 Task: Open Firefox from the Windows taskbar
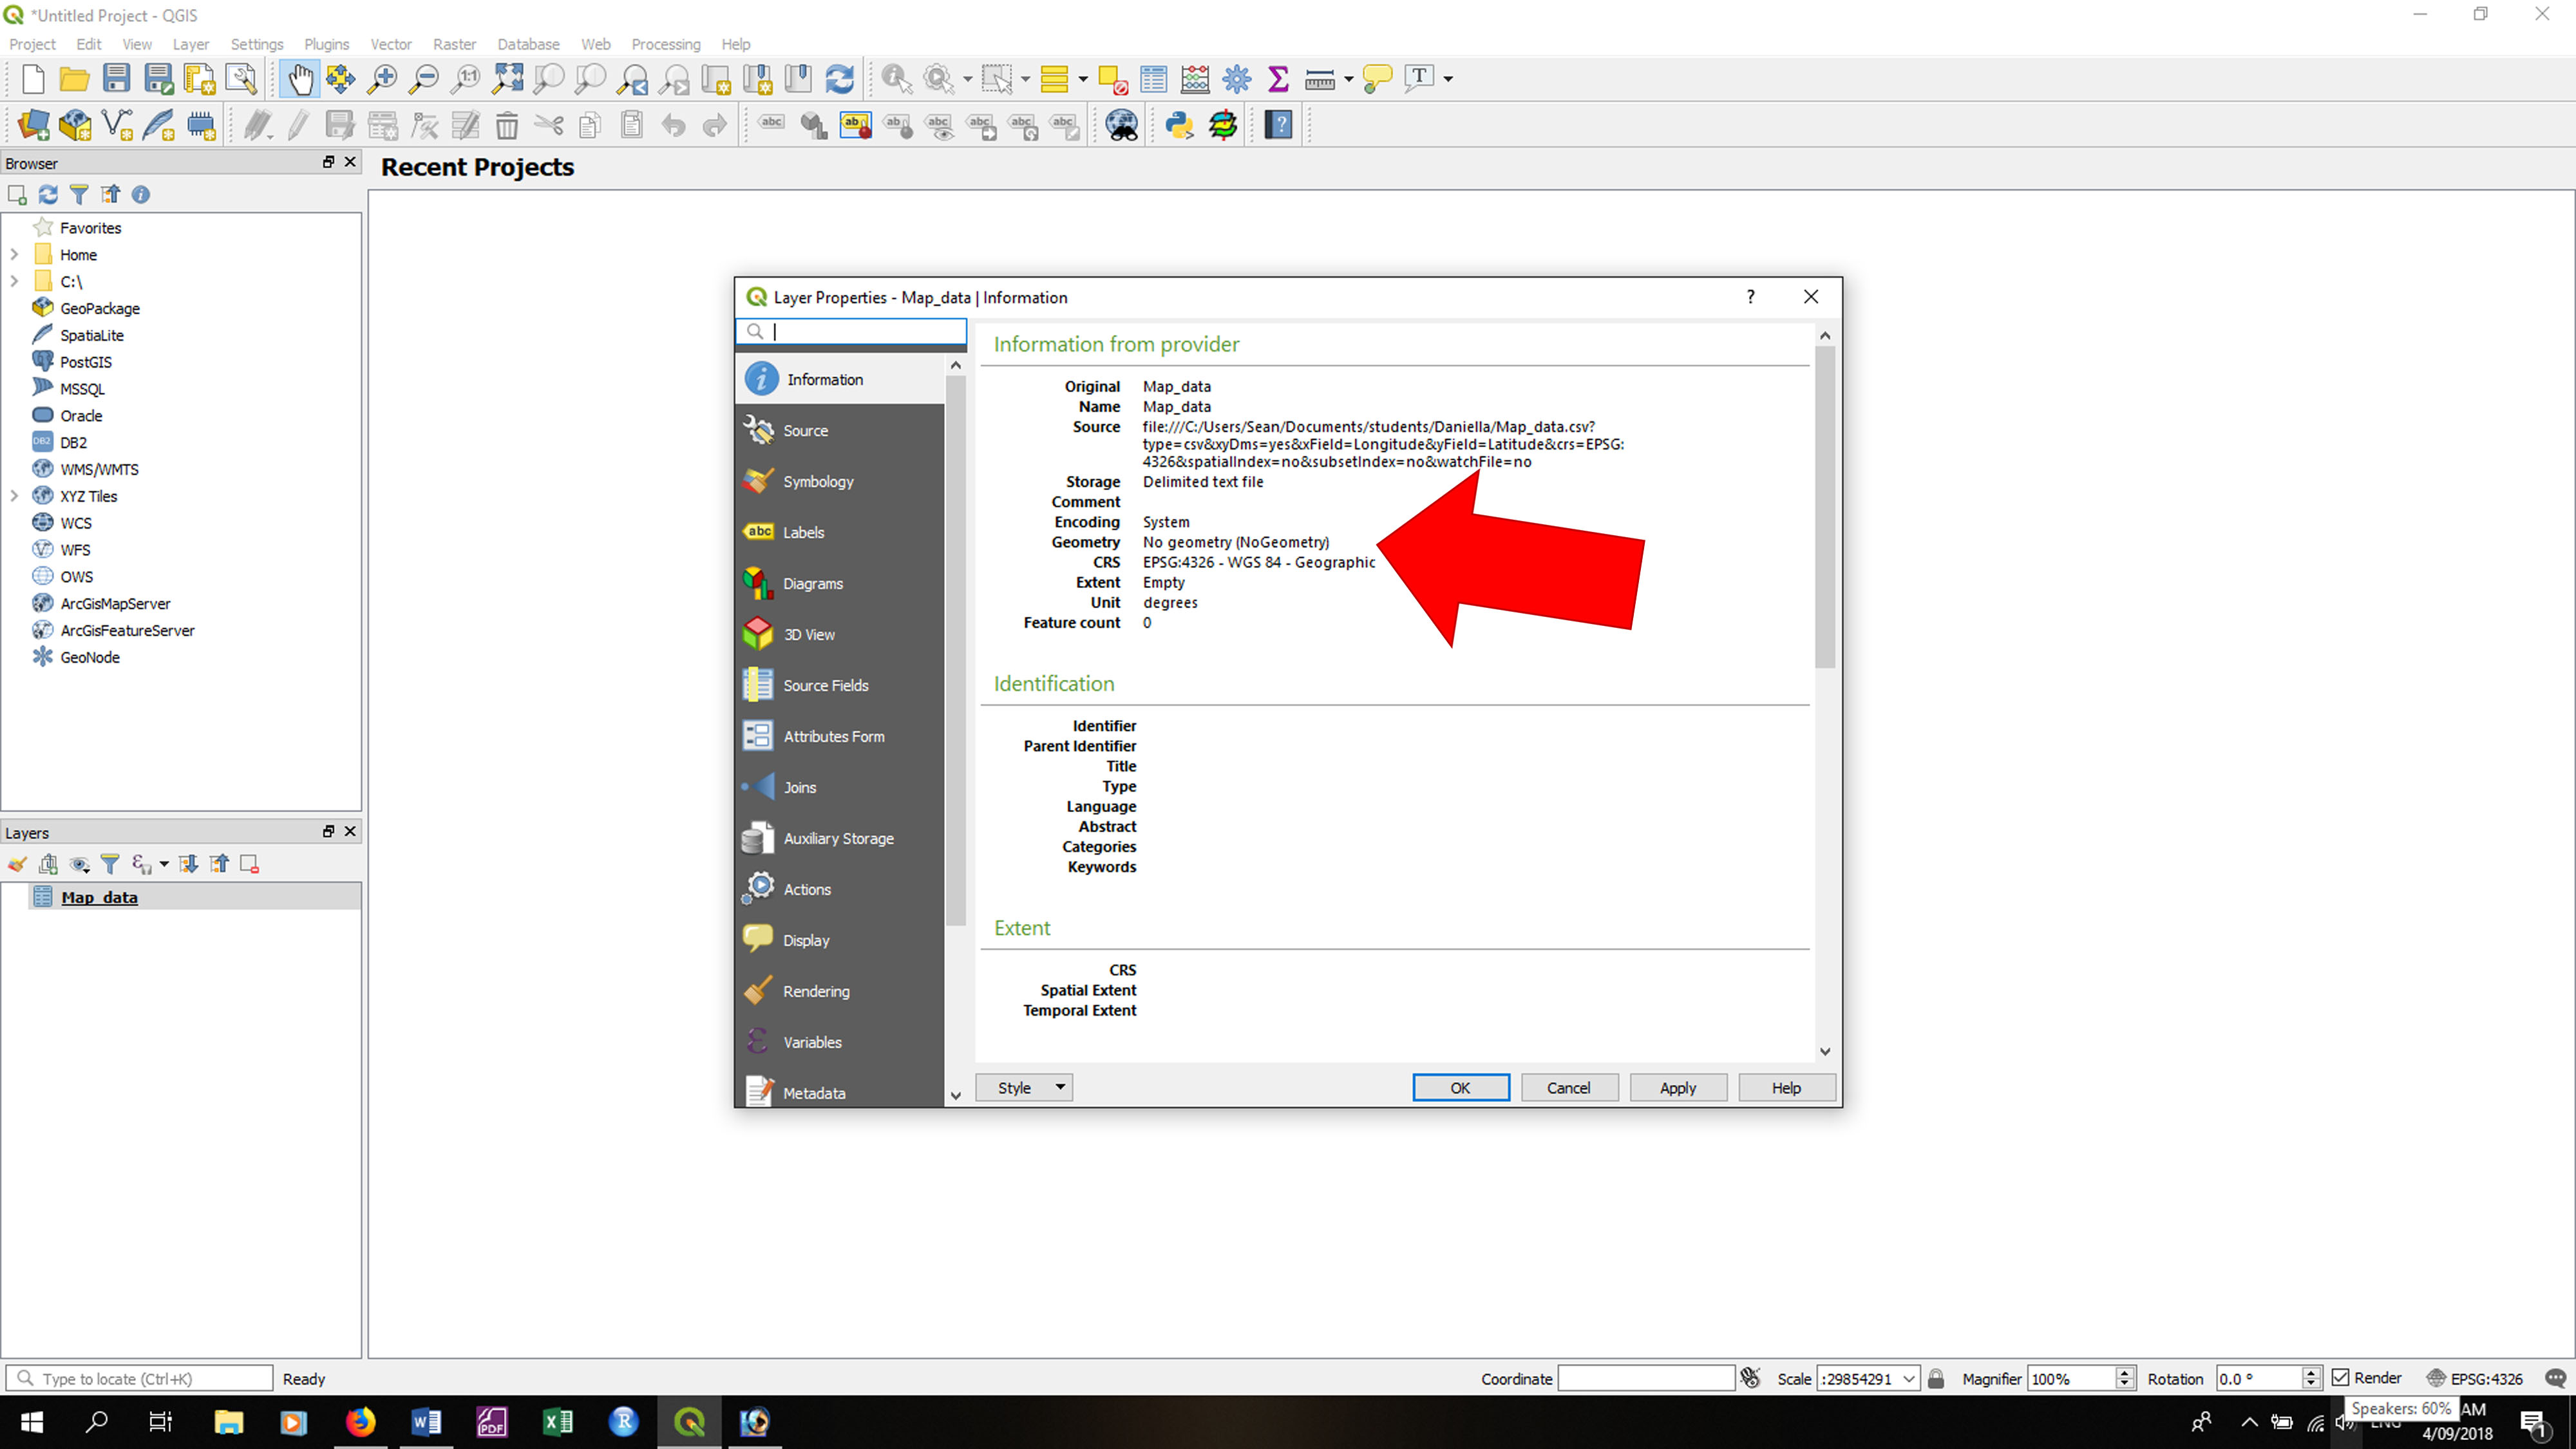click(x=360, y=1421)
